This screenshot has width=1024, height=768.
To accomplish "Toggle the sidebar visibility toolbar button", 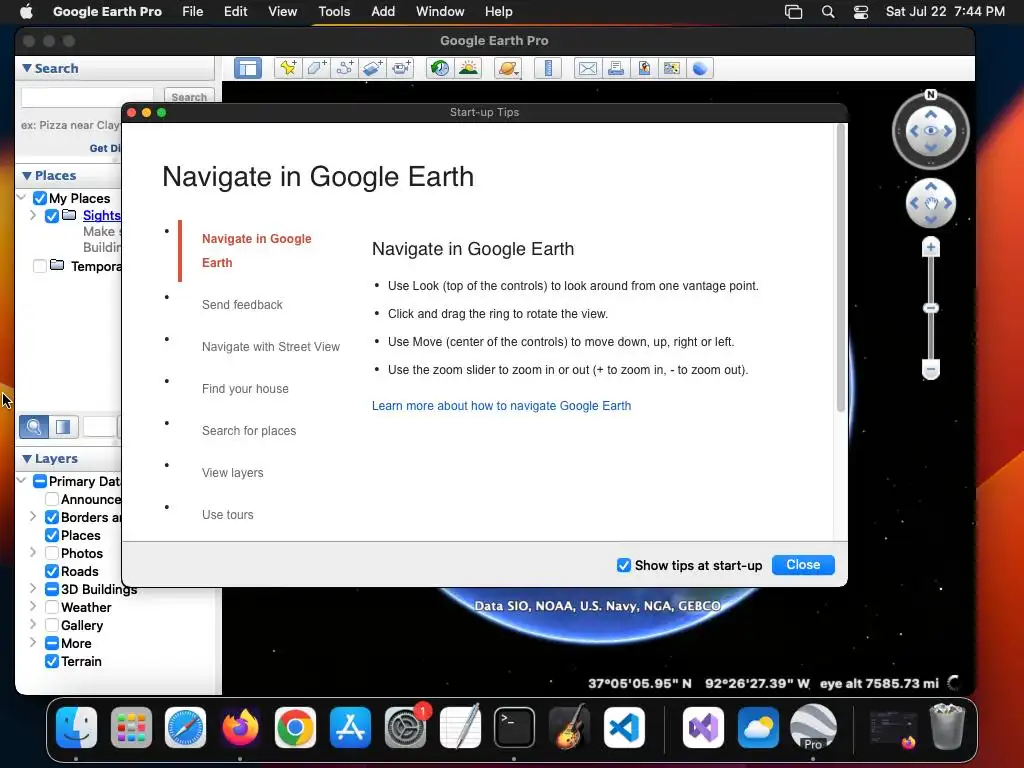I will pos(248,69).
